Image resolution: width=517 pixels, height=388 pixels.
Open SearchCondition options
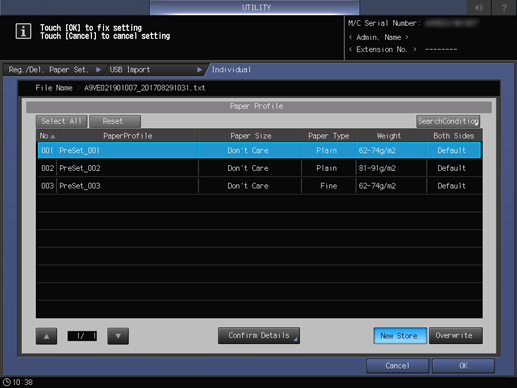pos(448,121)
